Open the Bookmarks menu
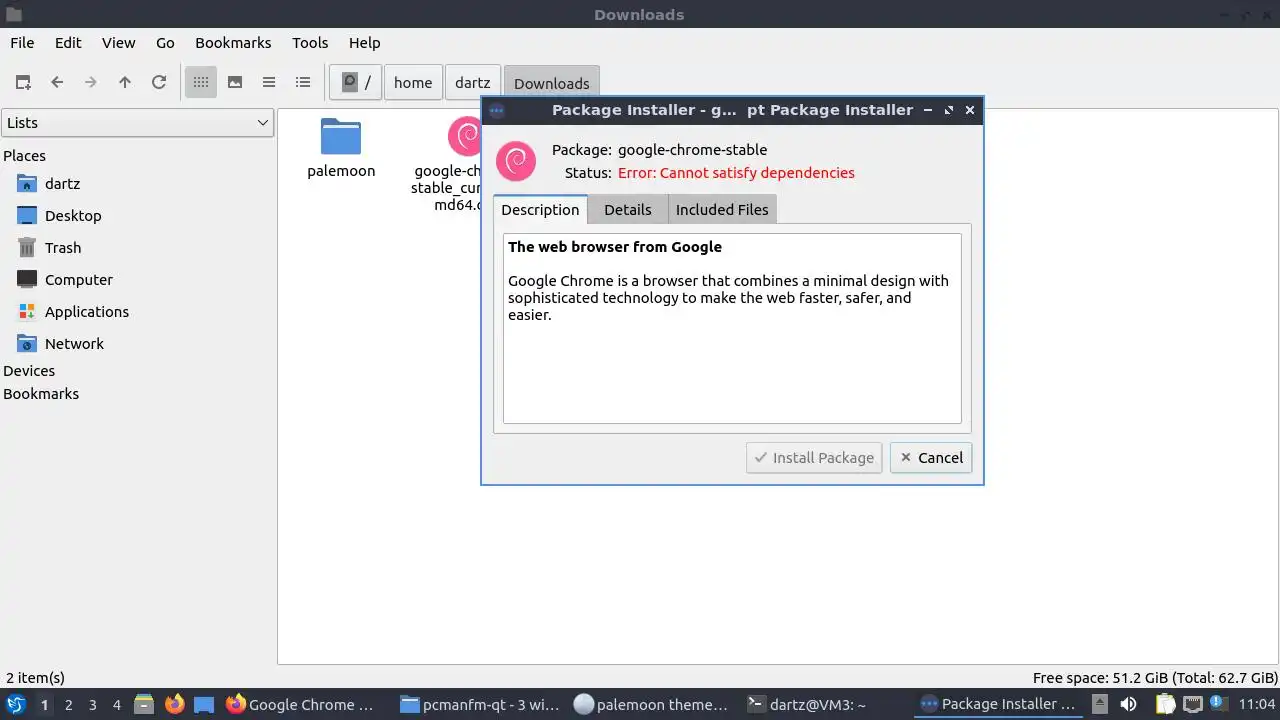Screen dimensions: 1280x720 (x=233, y=43)
